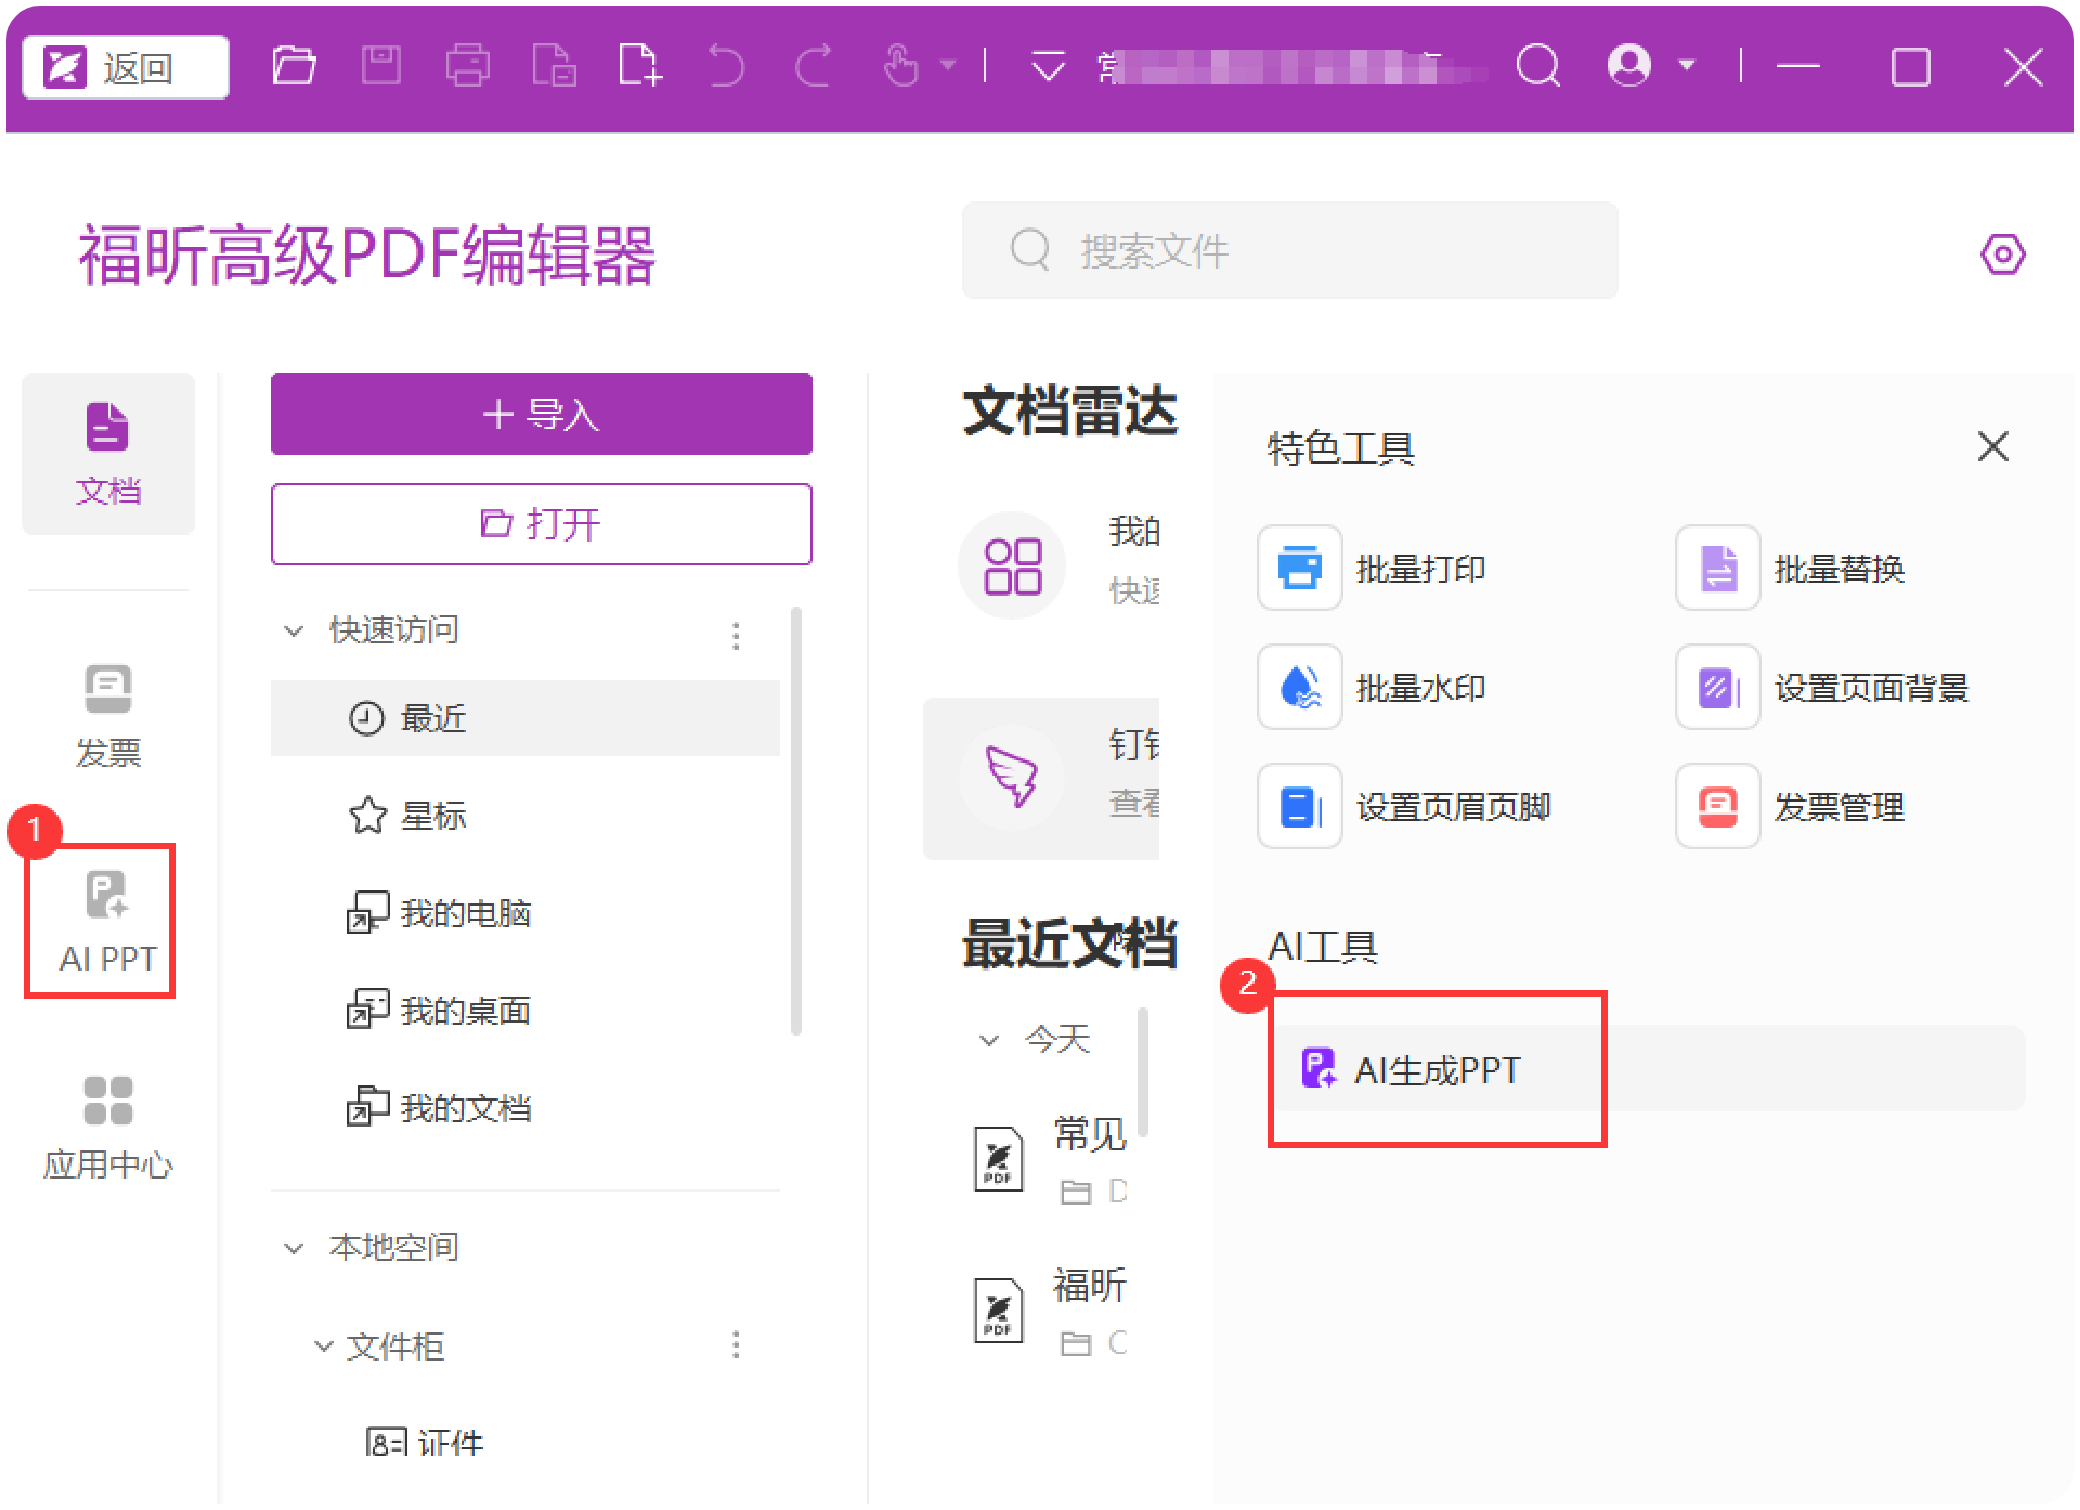Select the hand touch mode icon
The image size is (2080, 1510).
coord(901,67)
